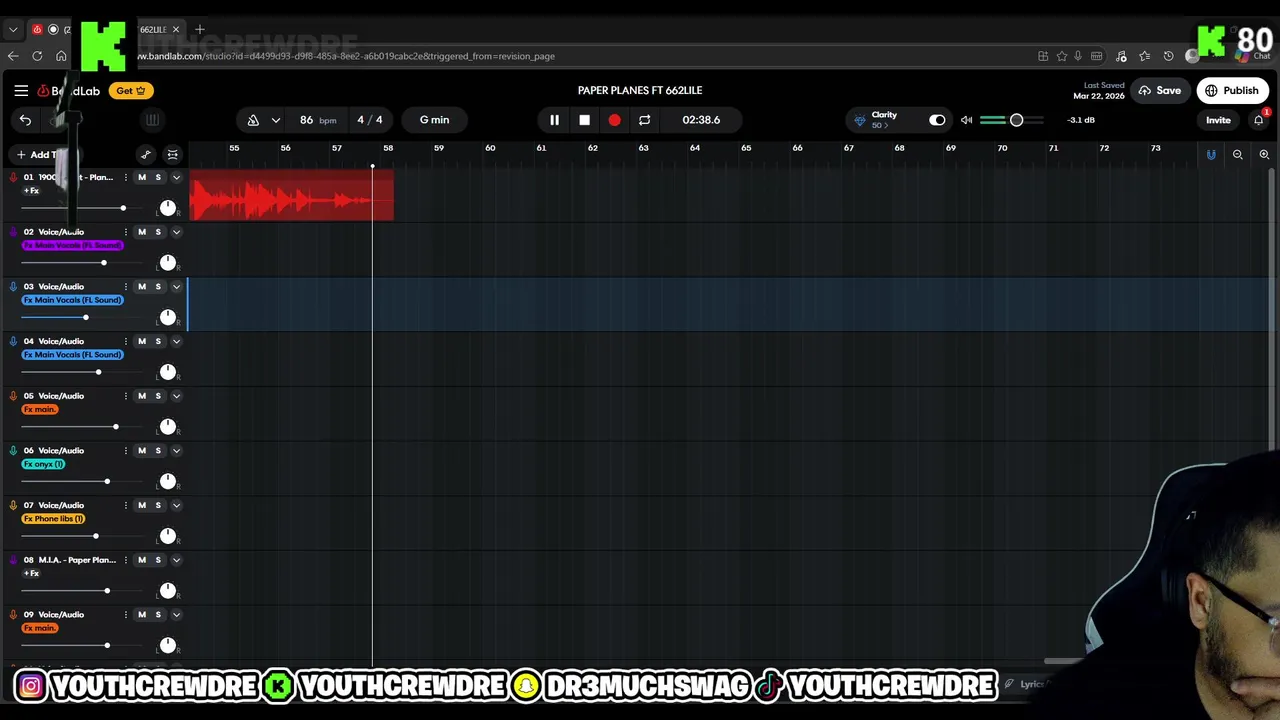Open the notifications bell
1280x720 pixels.
point(1259,120)
